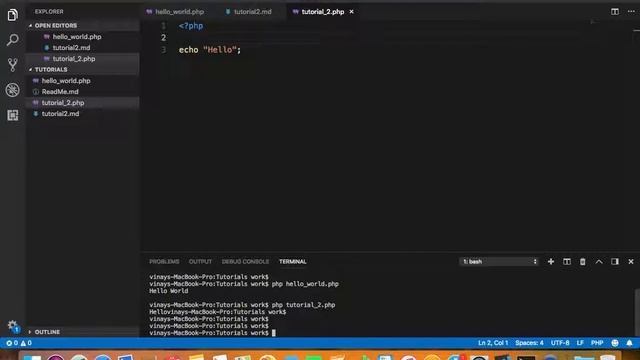This screenshot has height=360, width=640.
Task: Open the feedback smiley in status bar
Action: 615,343
